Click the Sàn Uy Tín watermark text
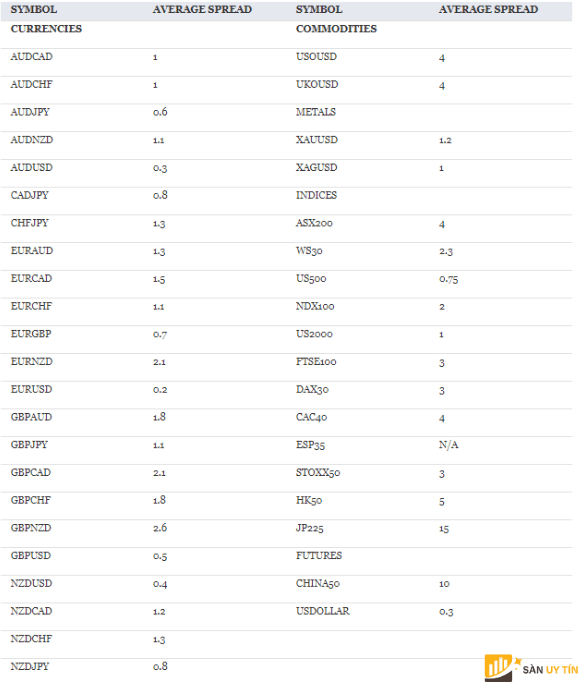 point(550,669)
